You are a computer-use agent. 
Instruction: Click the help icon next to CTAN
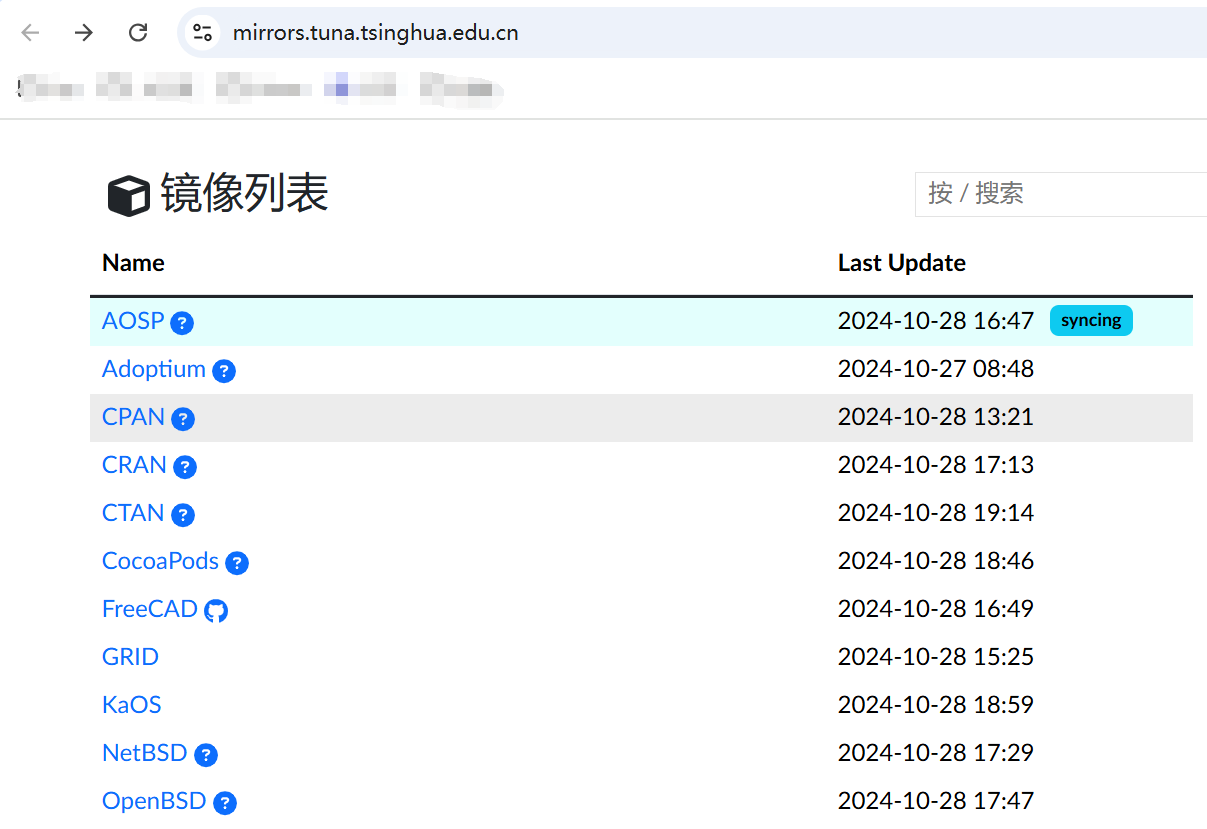tap(183, 515)
